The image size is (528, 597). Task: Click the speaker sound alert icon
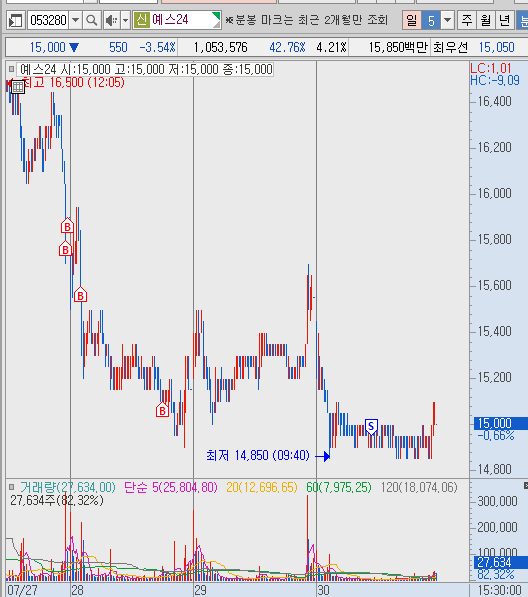(x=112, y=20)
